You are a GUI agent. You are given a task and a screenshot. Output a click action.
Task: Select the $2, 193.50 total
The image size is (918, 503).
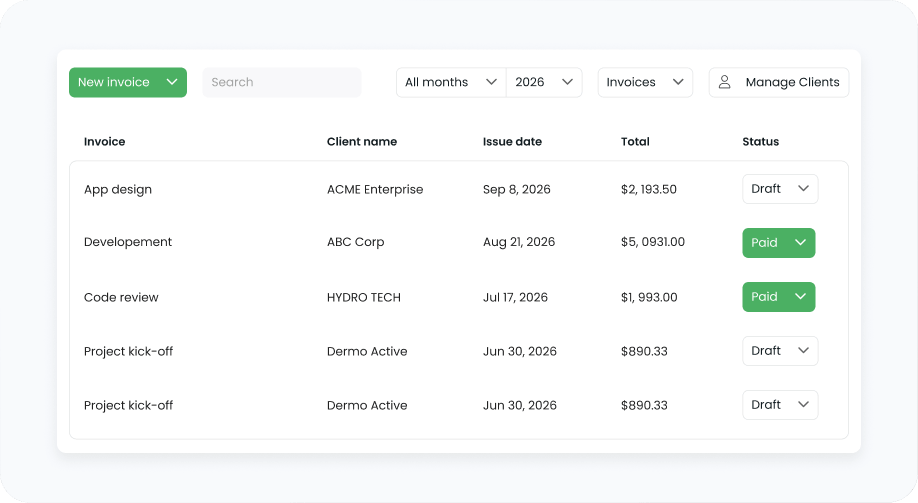coord(649,189)
